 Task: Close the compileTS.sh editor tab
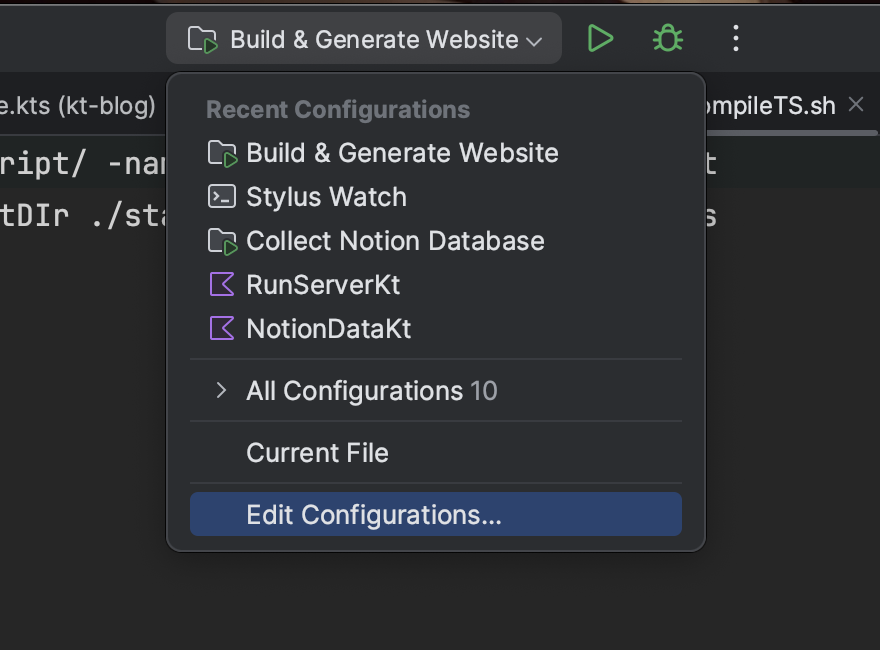tap(855, 104)
